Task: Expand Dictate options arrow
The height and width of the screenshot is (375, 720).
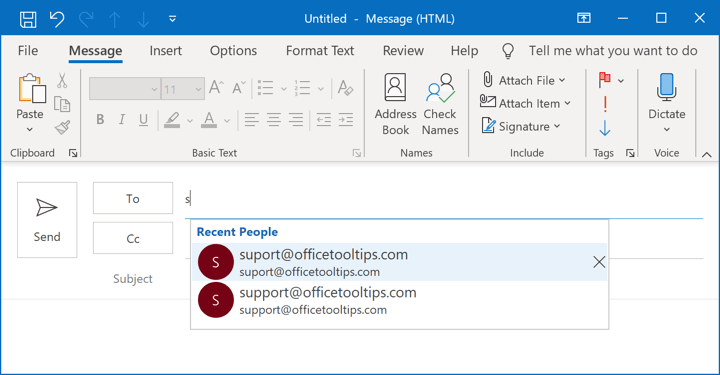Action: tap(667, 129)
